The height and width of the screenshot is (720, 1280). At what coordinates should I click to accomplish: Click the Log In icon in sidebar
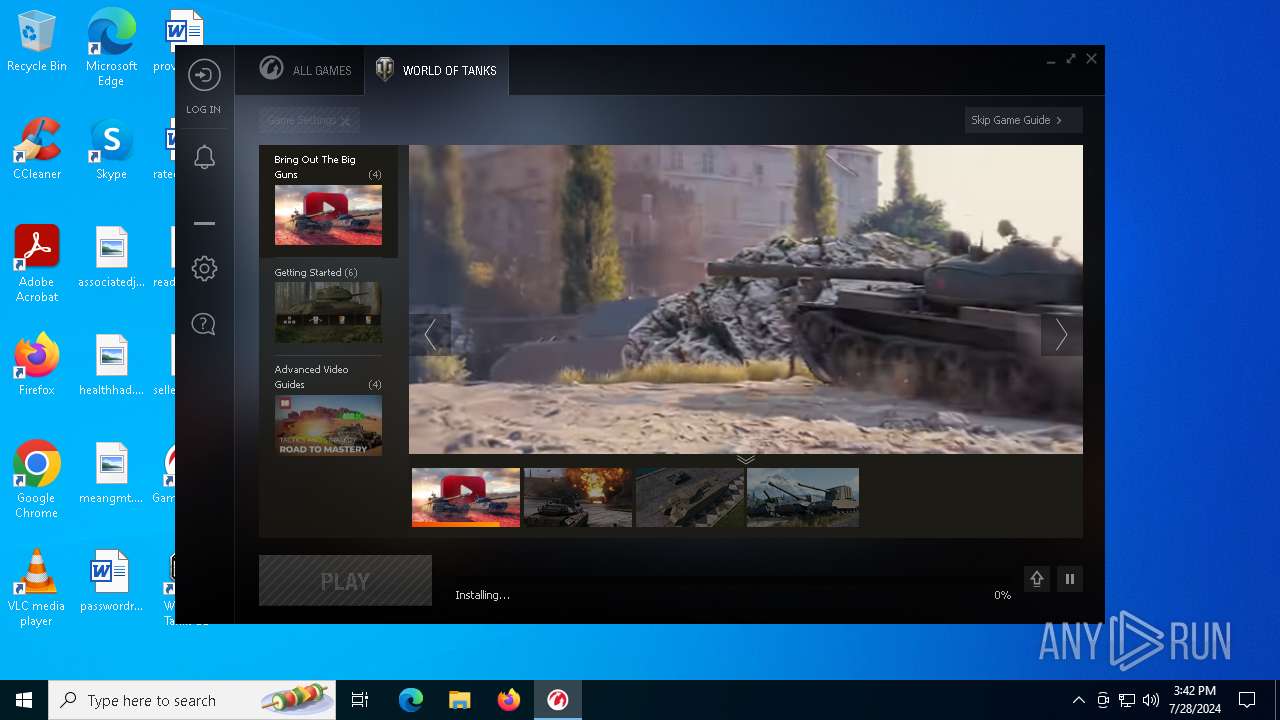pyautogui.click(x=204, y=76)
